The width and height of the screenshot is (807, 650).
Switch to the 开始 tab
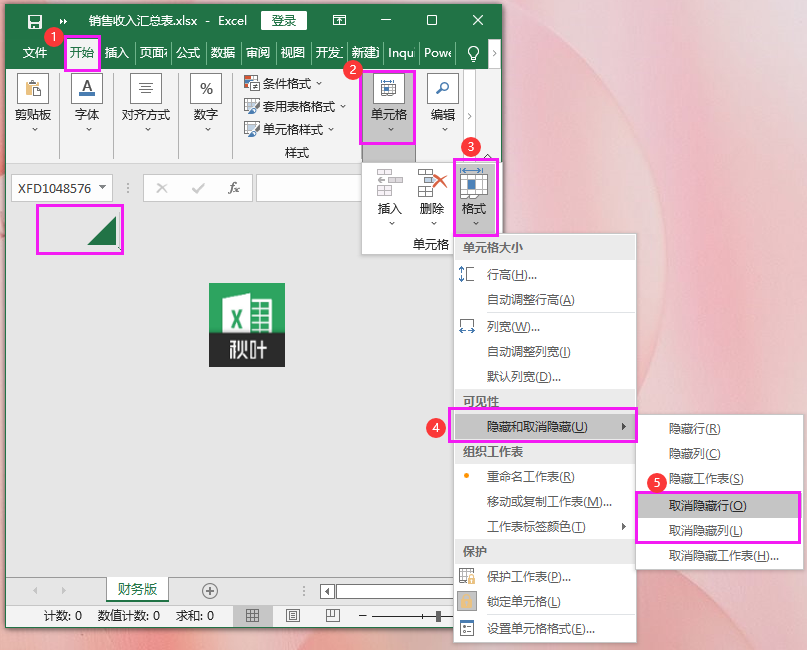pyautogui.click(x=82, y=52)
